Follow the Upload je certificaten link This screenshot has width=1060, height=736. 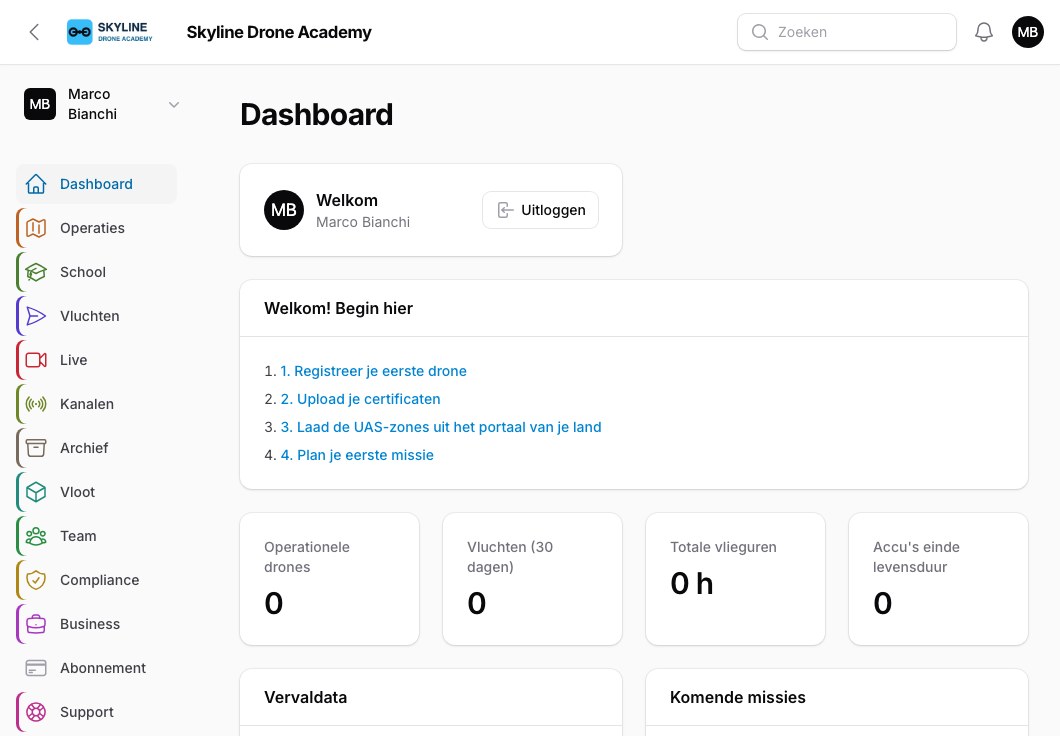pyautogui.click(x=360, y=399)
